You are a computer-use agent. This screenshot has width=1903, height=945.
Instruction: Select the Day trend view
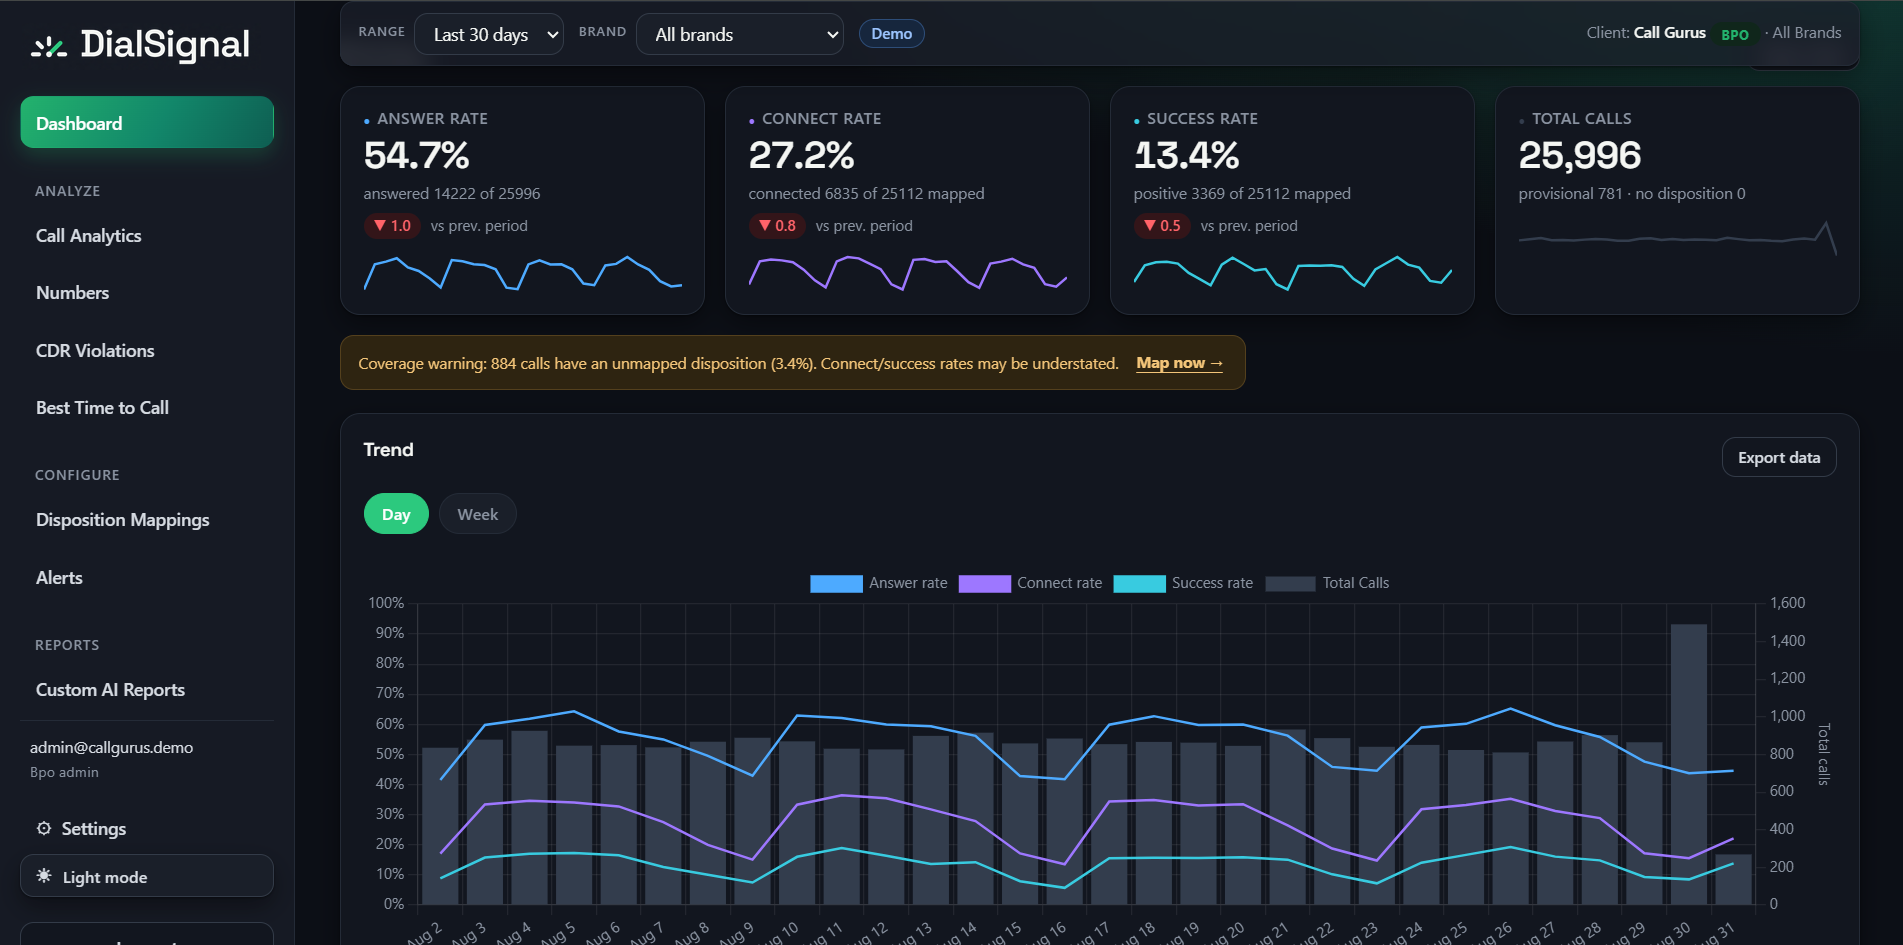pos(396,514)
